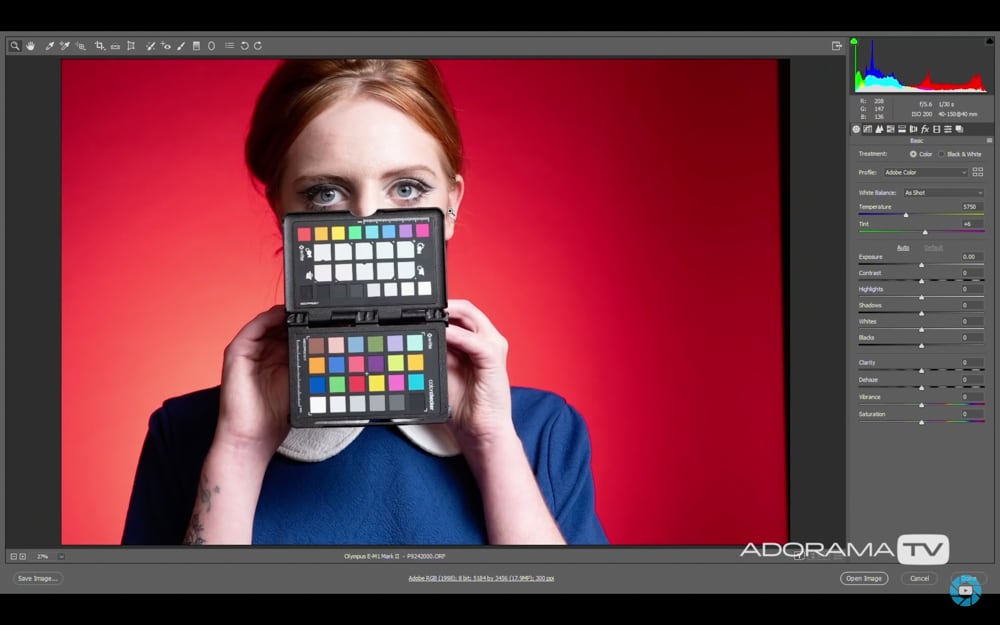This screenshot has height=625, width=1000.
Task: Select the Spot Removal tool
Action: point(151,45)
